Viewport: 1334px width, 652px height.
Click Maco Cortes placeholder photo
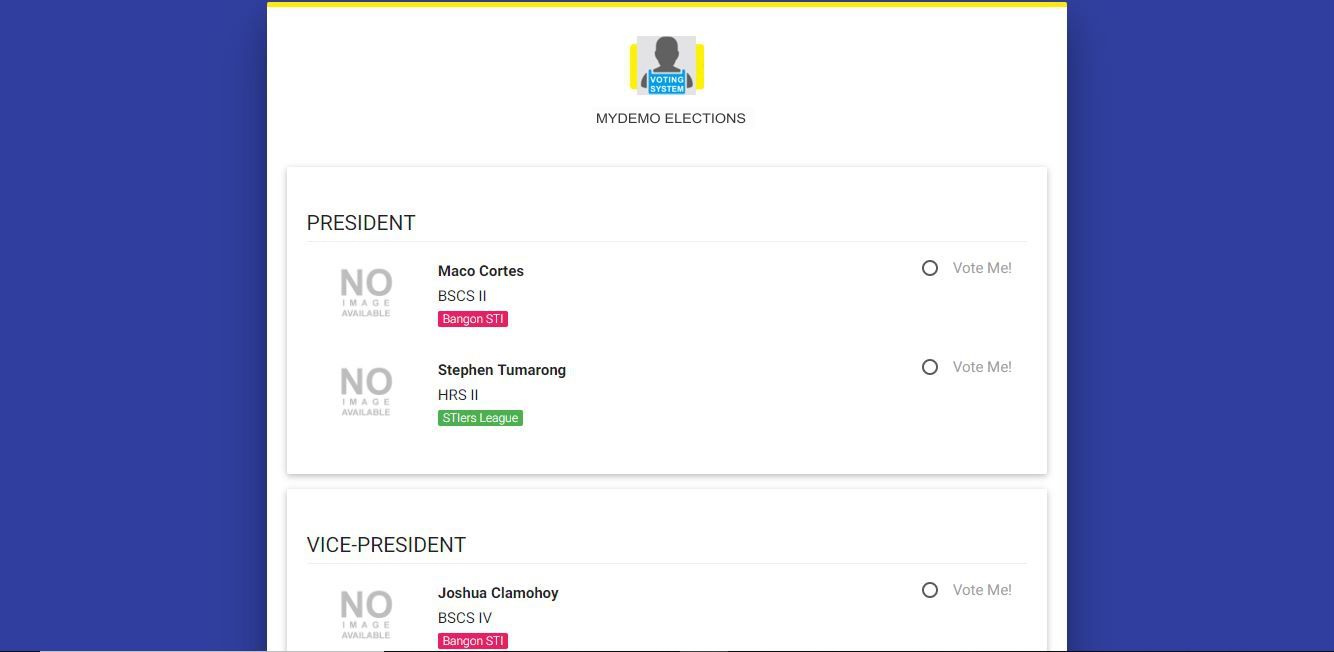pos(366,292)
